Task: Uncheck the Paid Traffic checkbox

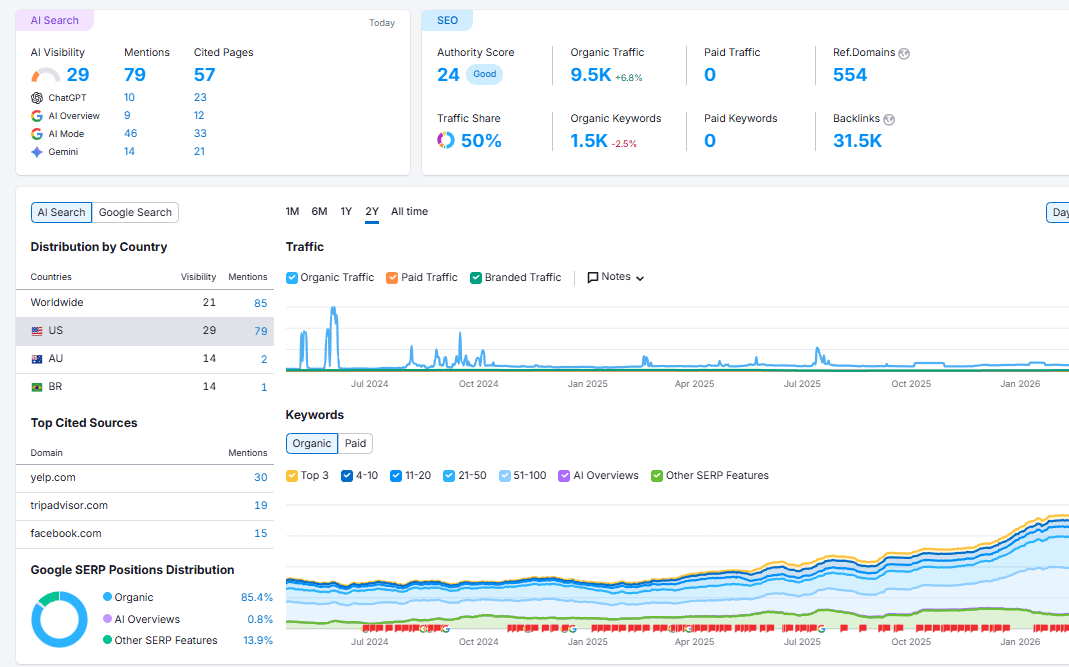Action: pyautogui.click(x=390, y=277)
